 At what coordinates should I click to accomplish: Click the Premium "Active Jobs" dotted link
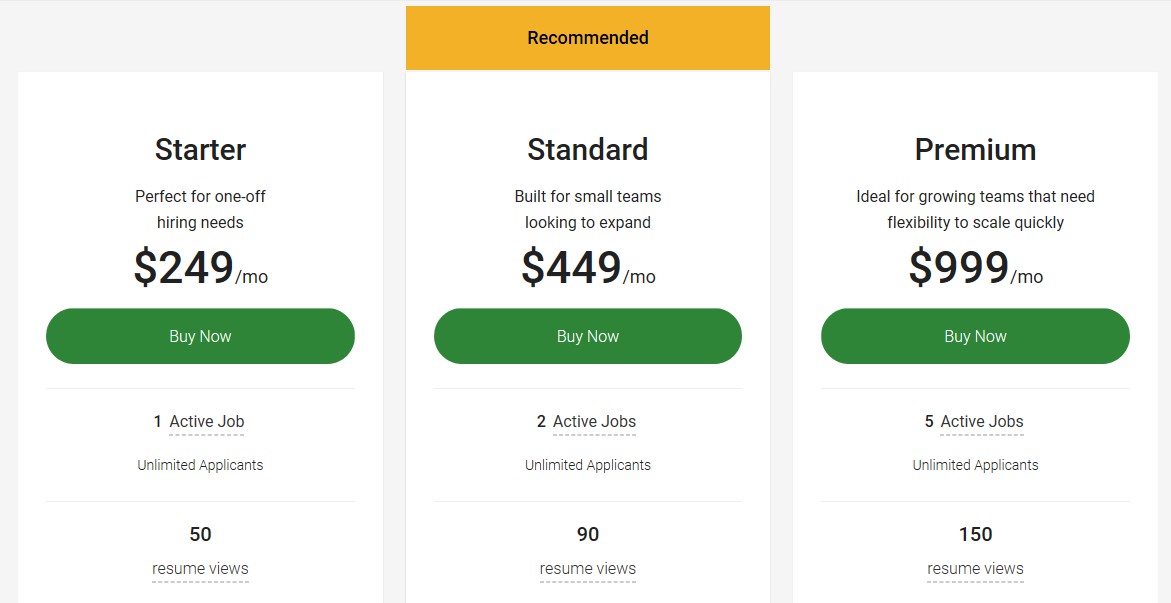[x=982, y=422]
